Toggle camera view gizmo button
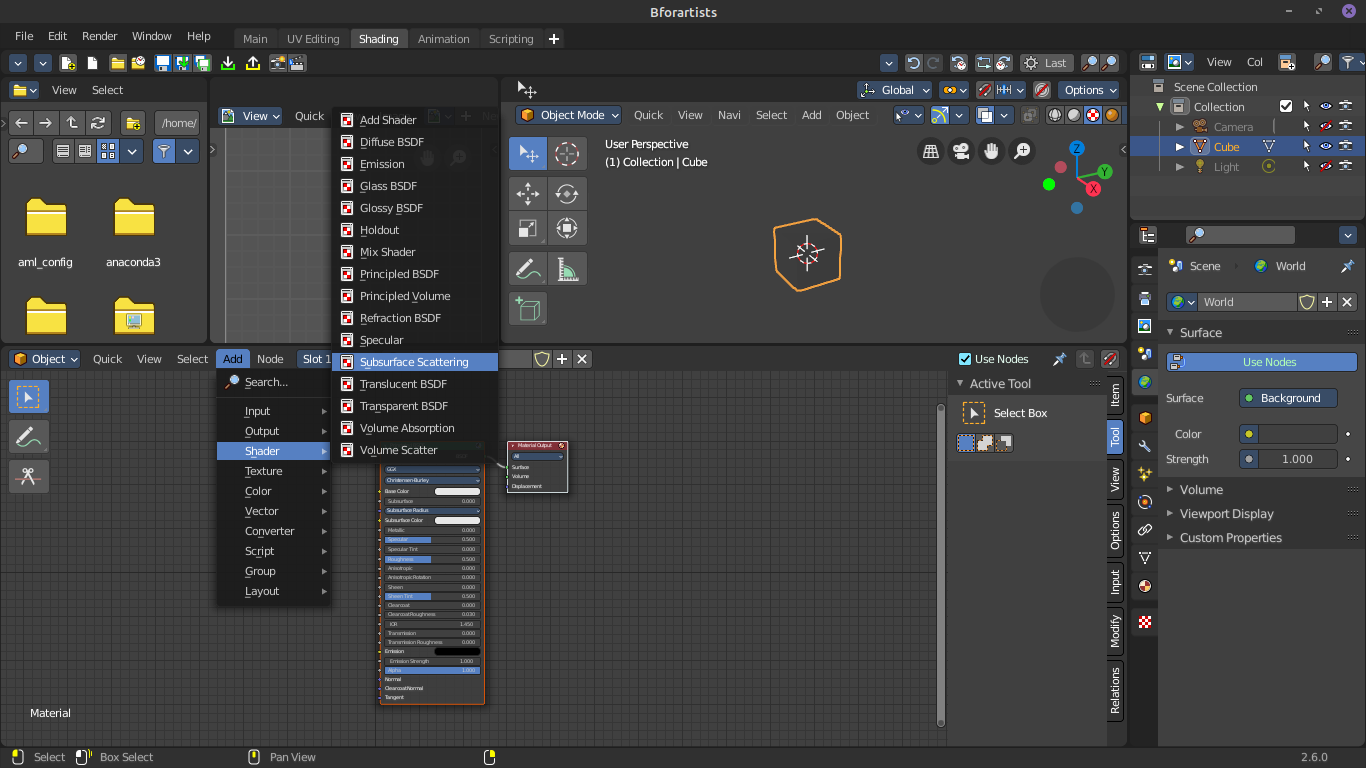 [961, 151]
